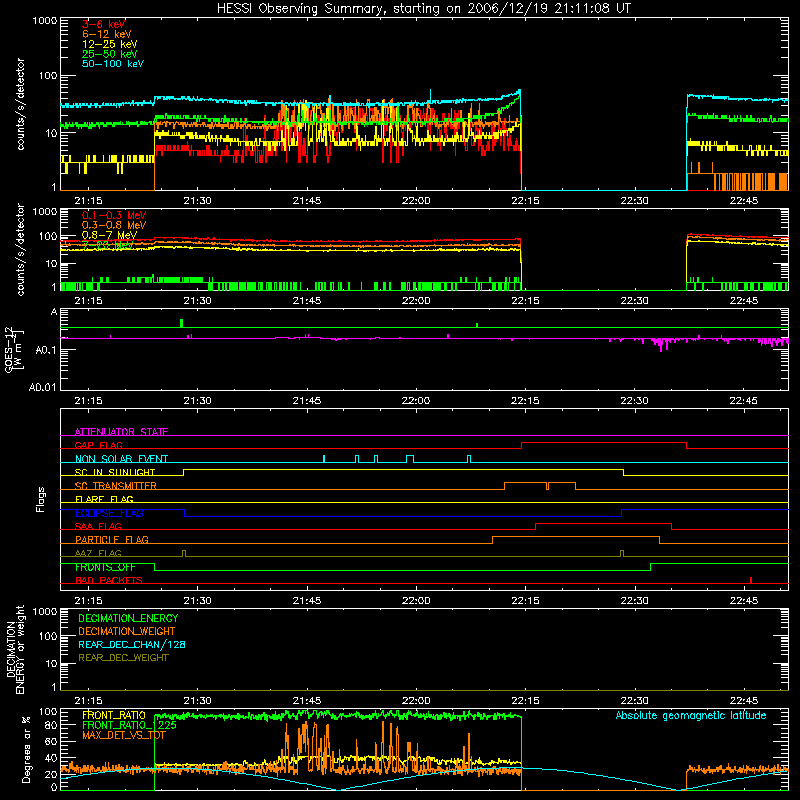Click the REAR_DEC_WEIGHT legend label
Viewport: 800px width, 800px height.
123,658
